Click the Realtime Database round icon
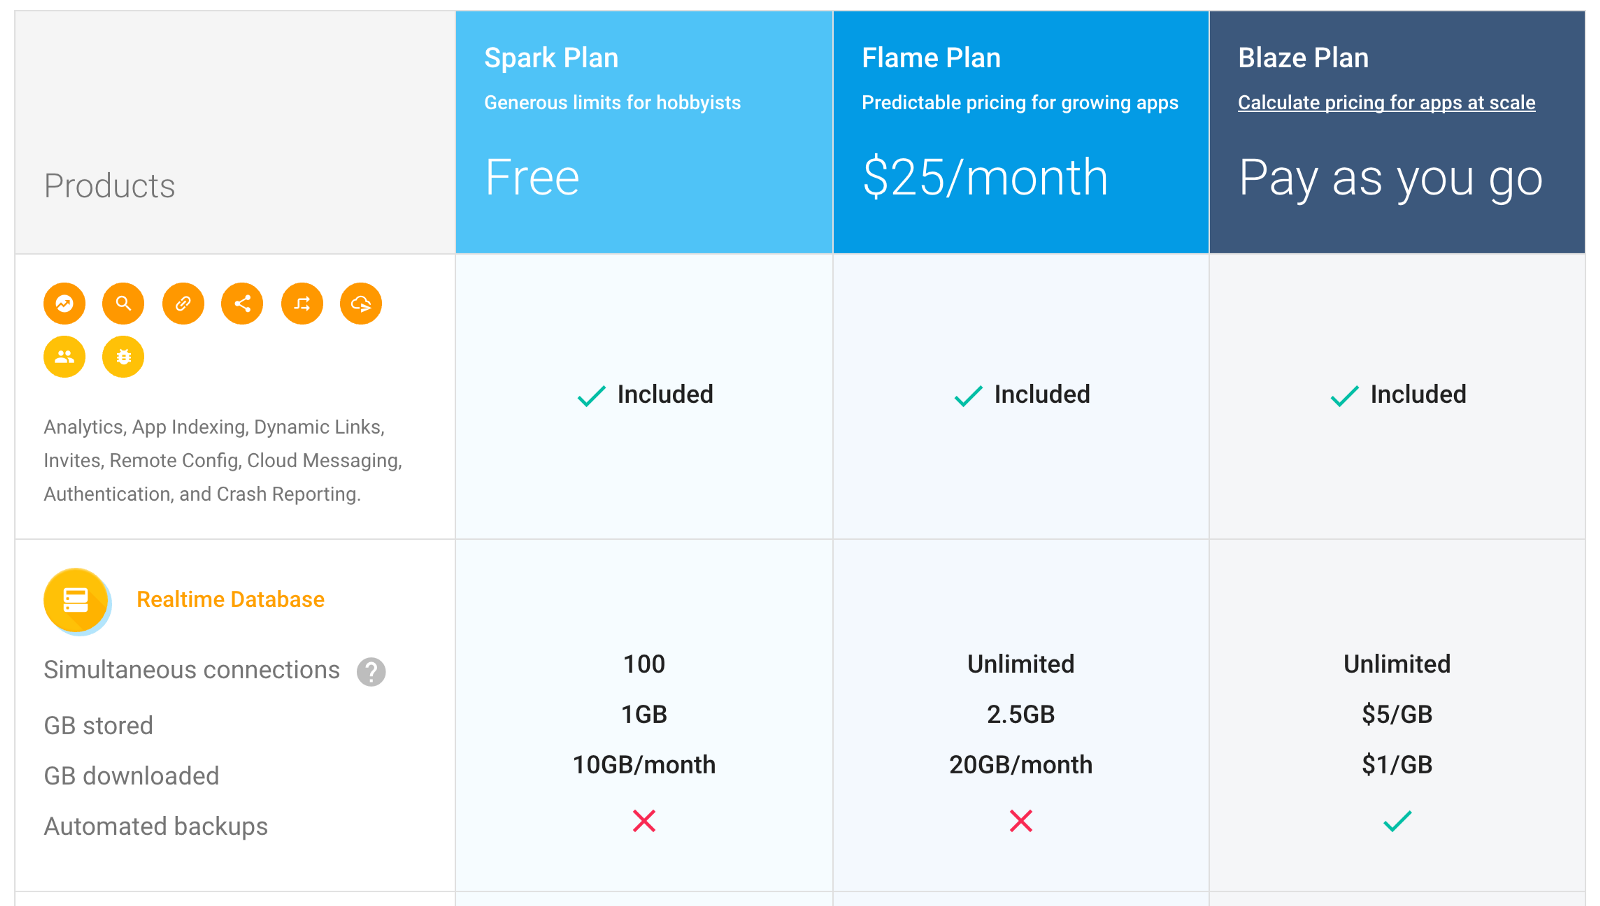This screenshot has height=906, width=1600. coord(76,600)
